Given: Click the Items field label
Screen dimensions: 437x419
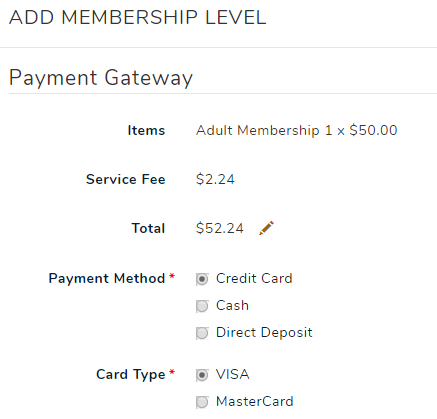Looking at the screenshot, I should pyautogui.click(x=146, y=130).
